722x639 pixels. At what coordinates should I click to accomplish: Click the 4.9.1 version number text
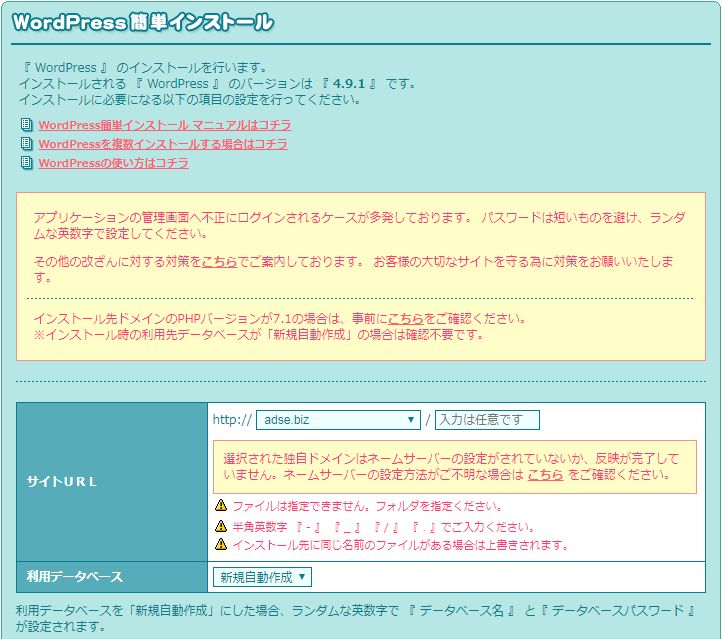coord(349,84)
